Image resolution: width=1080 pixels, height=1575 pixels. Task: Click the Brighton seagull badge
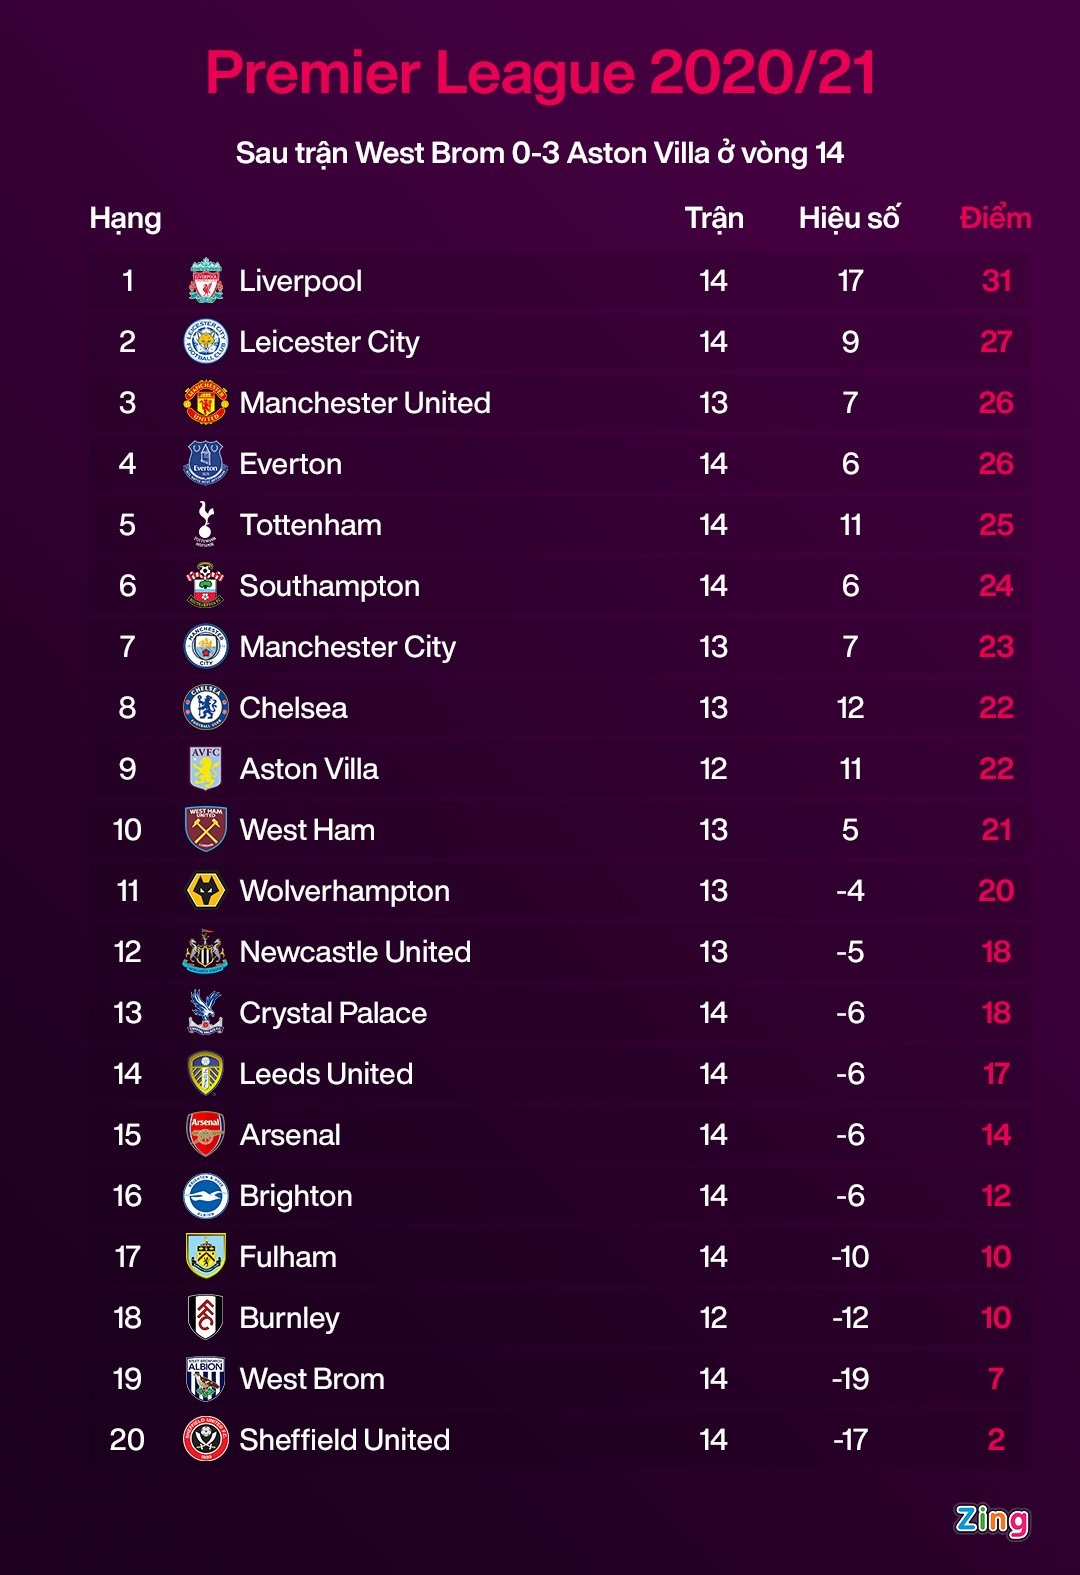click(x=206, y=1196)
